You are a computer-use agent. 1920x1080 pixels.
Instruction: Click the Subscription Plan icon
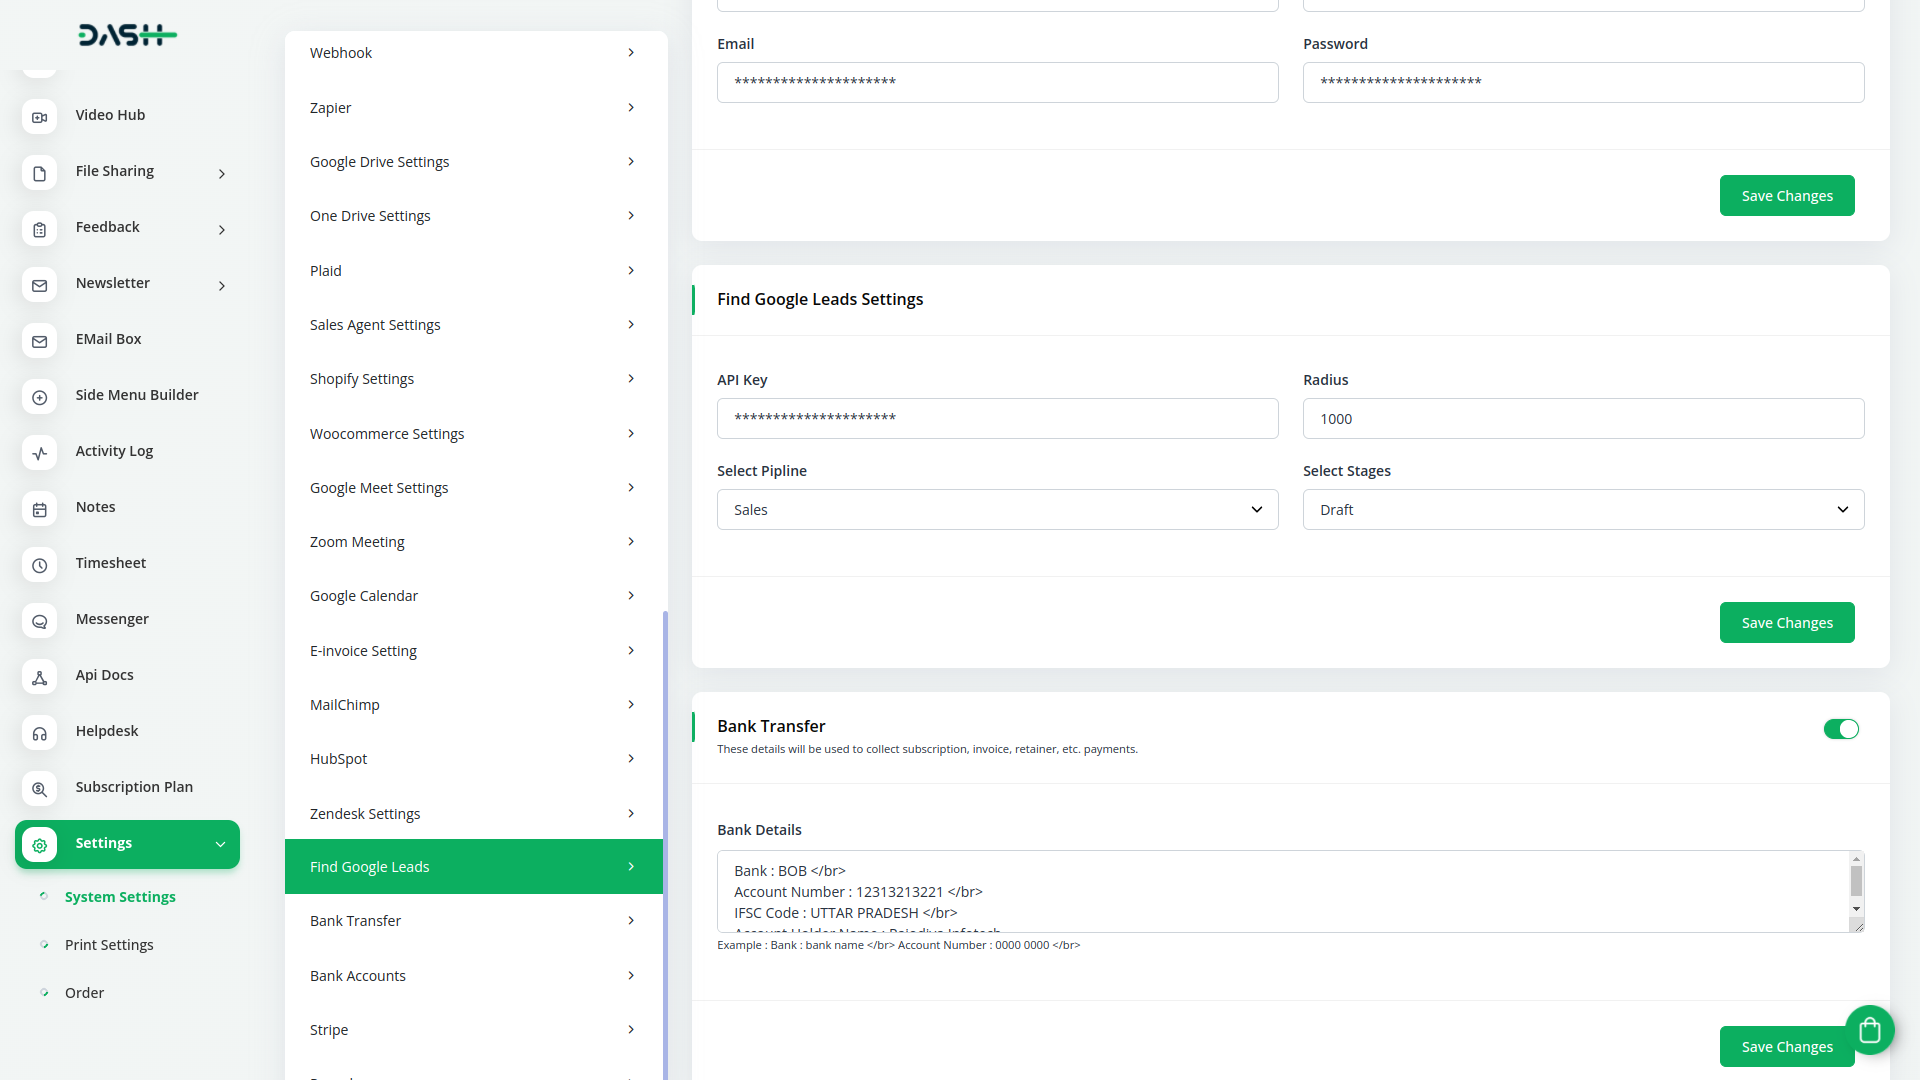[39, 789]
